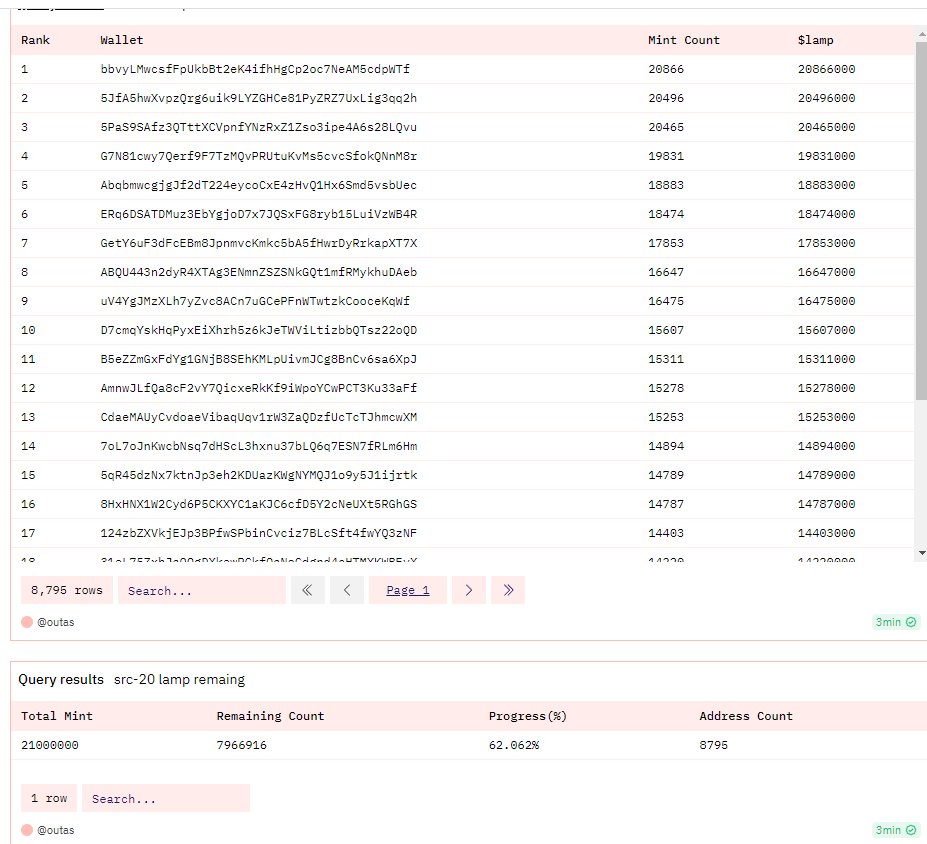Click the Search field below Total Mint table
The width and height of the screenshot is (927, 844).
(165, 798)
